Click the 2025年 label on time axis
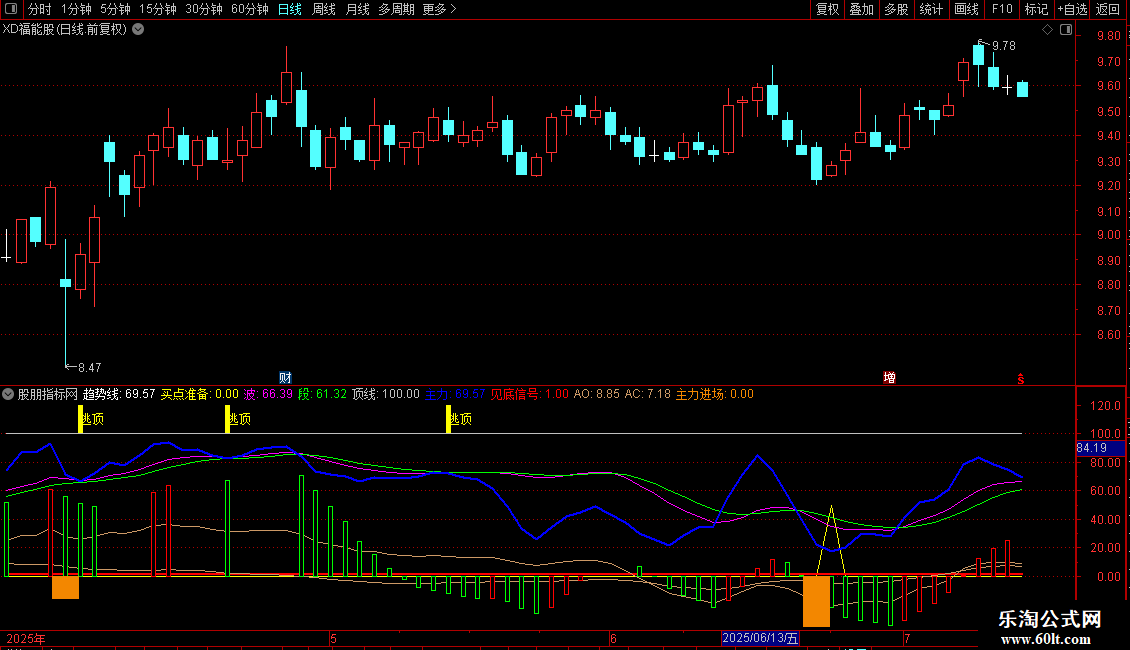The image size is (1130, 650). pyautogui.click(x=26, y=638)
